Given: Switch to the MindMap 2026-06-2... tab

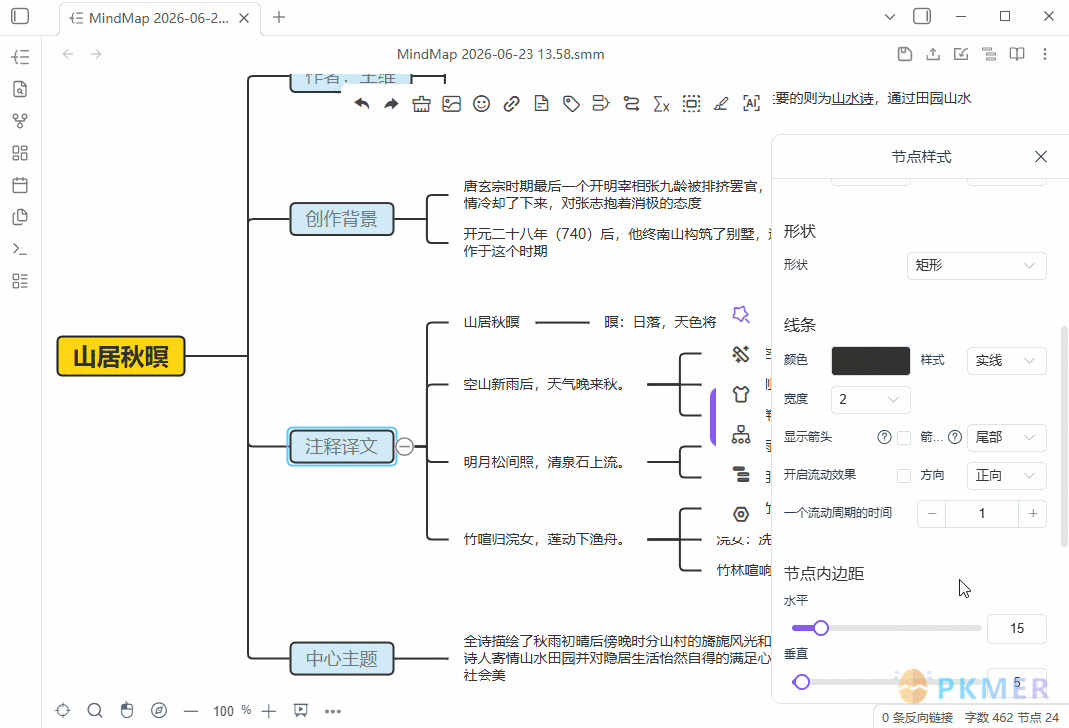Looking at the screenshot, I should (x=158, y=18).
